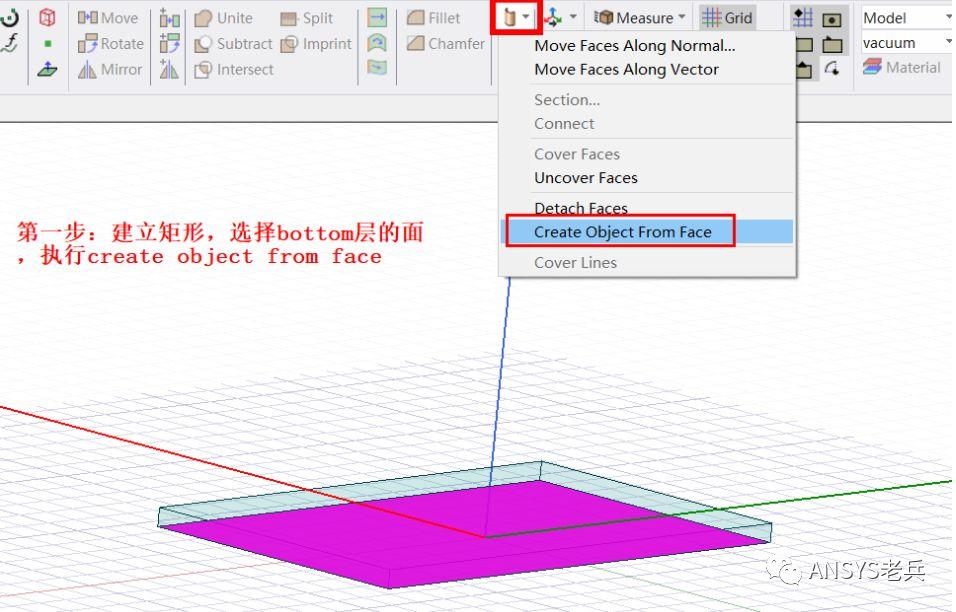Image resolution: width=956 pixels, height=612 pixels.
Task: Click the coordinate system axes icon
Action: pos(553,18)
